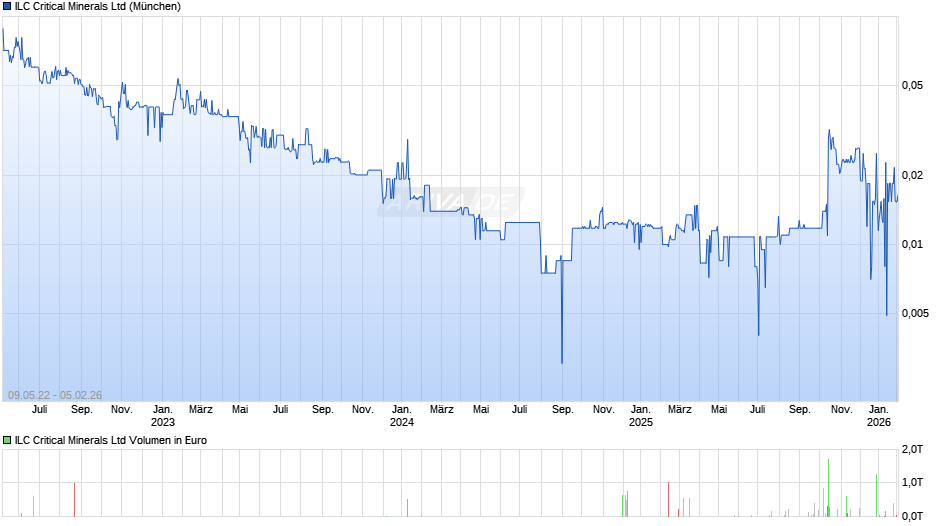Click the blue legend square beside ILC Critical Minerals
940x526 pixels.
tap(7, 7)
